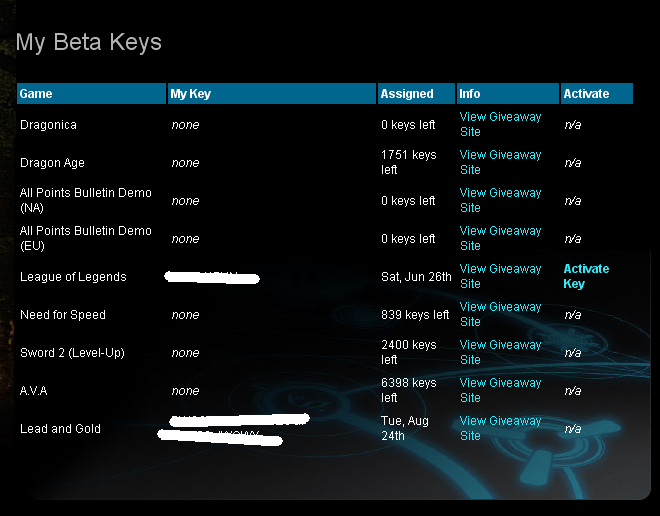Viewport: 660px width, 516px height.
Task: Click the Activate column header
Action: (596, 93)
